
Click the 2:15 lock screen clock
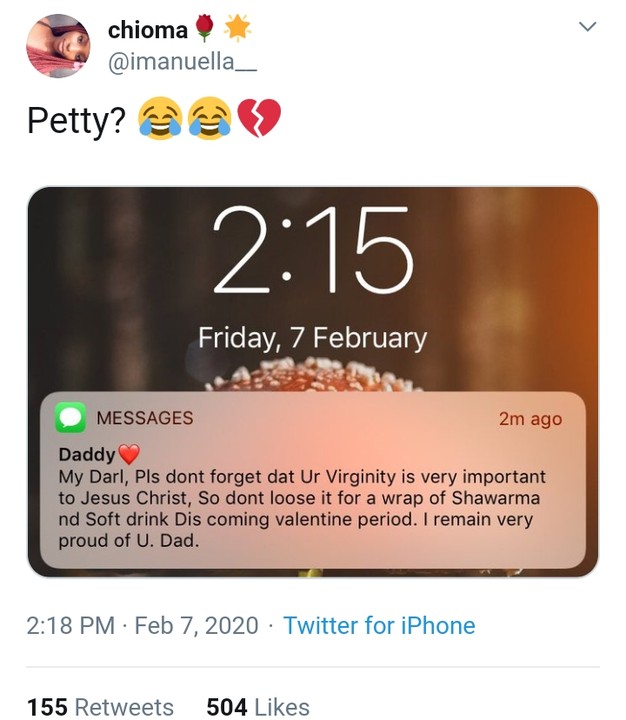click(x=312, y=251)
